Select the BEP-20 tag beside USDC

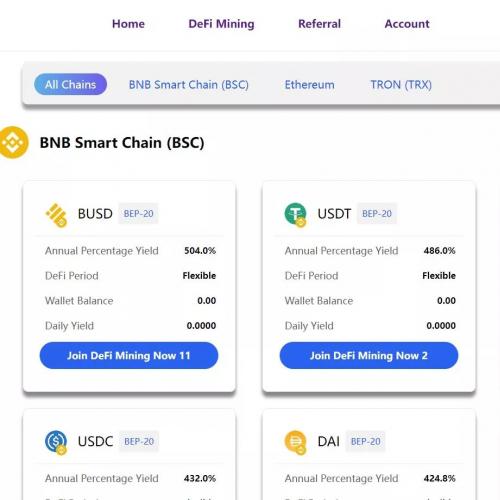pos(139,441)
